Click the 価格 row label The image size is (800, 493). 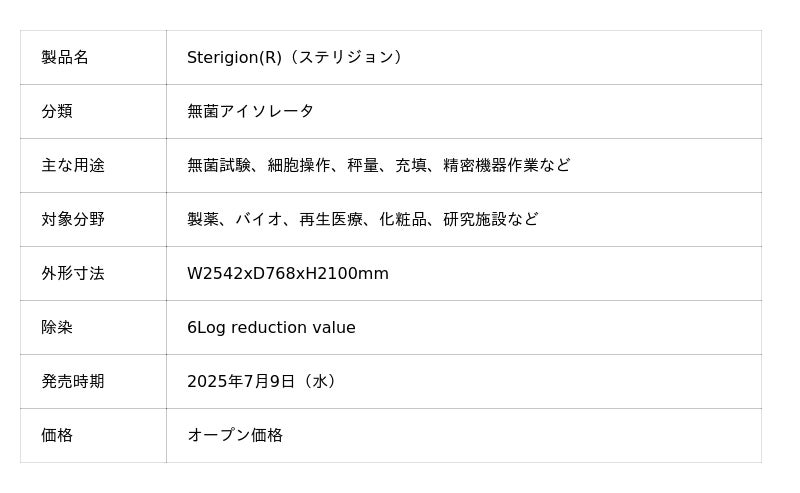[x=57, y=435]
